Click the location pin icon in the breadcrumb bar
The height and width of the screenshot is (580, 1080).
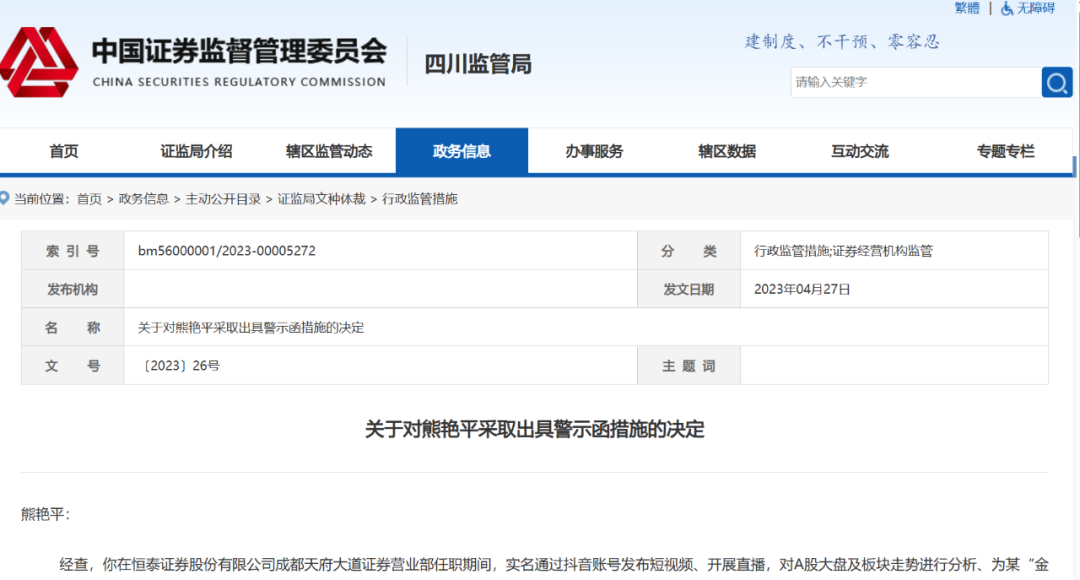pos(8,197)
